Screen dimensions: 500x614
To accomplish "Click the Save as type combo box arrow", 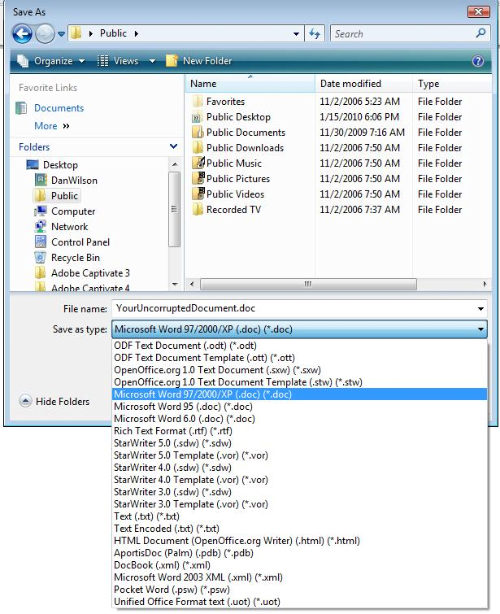I will 480,329.
